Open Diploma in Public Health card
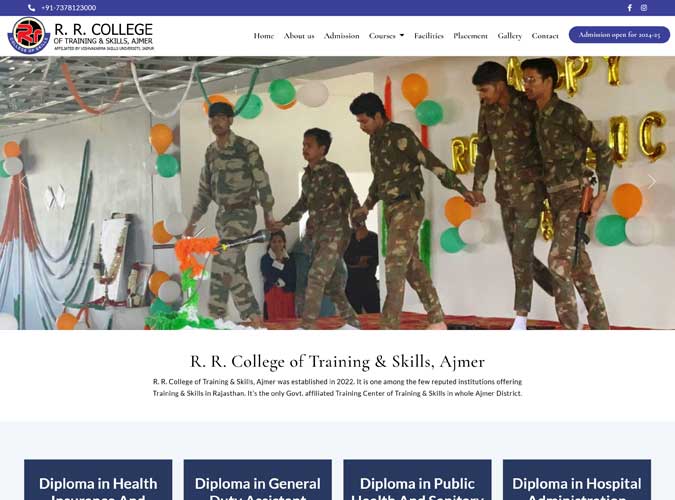The height and width of the screenshot is (500, 675). point(417,480)
